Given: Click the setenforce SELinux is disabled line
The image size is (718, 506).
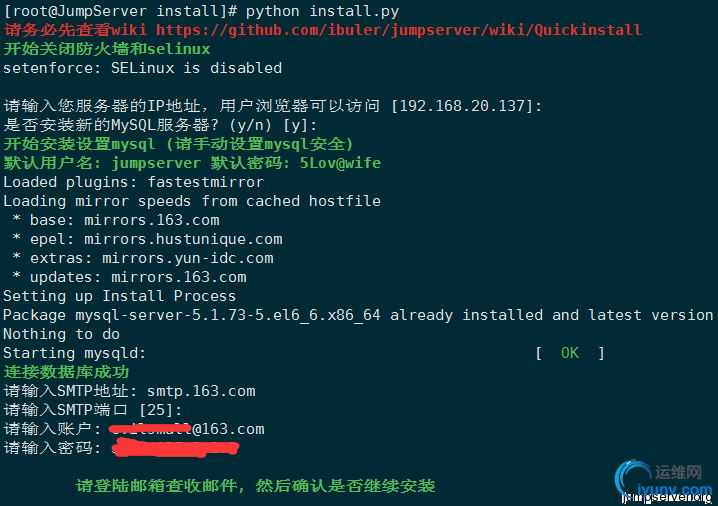Looking at the screenshot, I should pyautogui.click(x=142, y=68).
